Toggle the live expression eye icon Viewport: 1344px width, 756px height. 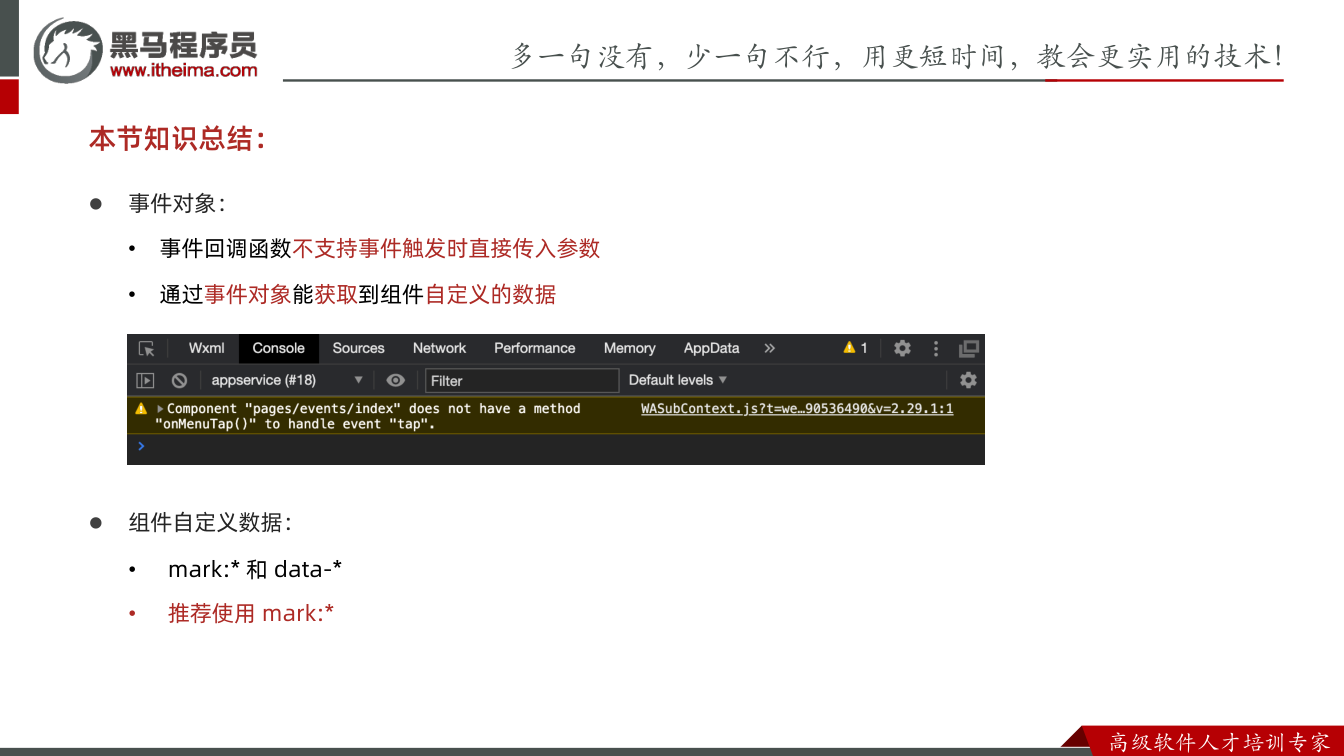(396, 380)
